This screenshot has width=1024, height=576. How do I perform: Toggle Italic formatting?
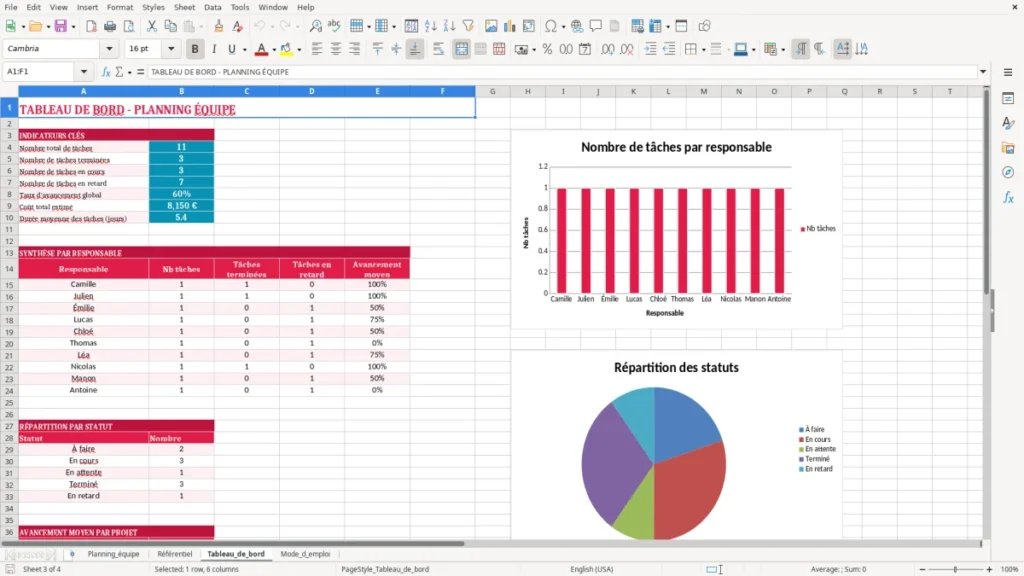tap(214, 49)
